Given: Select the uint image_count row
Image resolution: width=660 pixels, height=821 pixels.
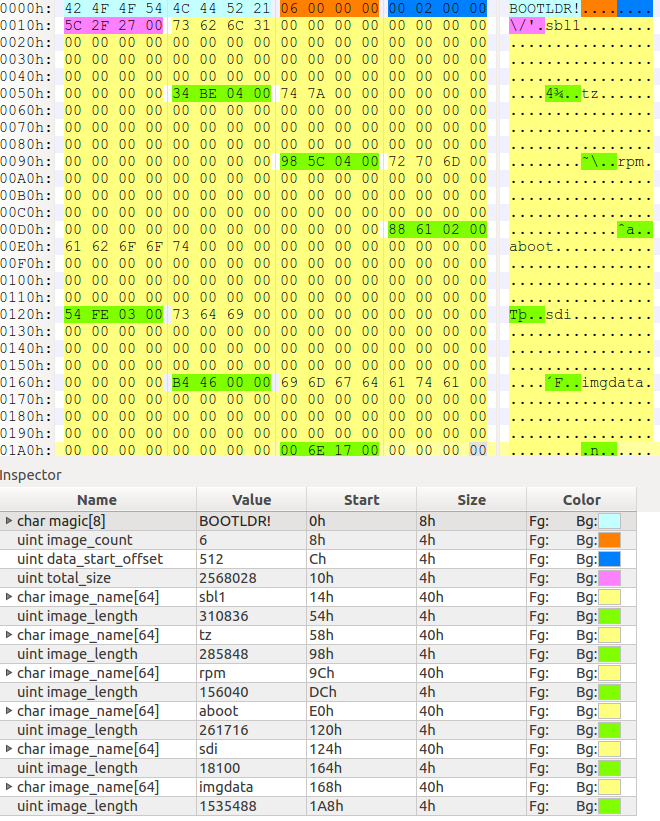Looking at the screenshot, I should (318, 540).
